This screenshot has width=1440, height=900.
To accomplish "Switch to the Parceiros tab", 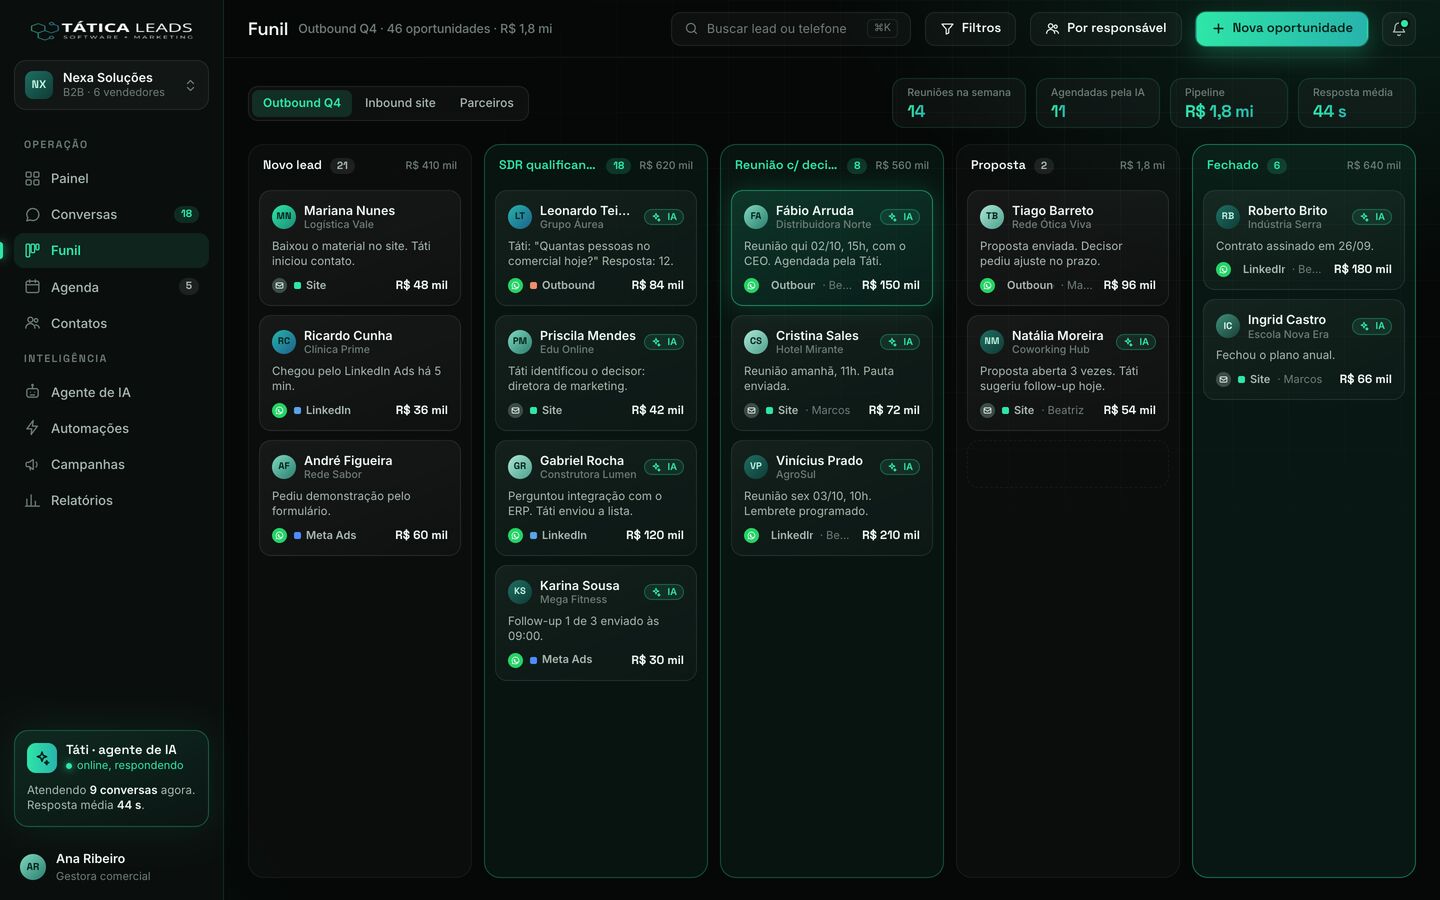I will click(x=487, y=103).
